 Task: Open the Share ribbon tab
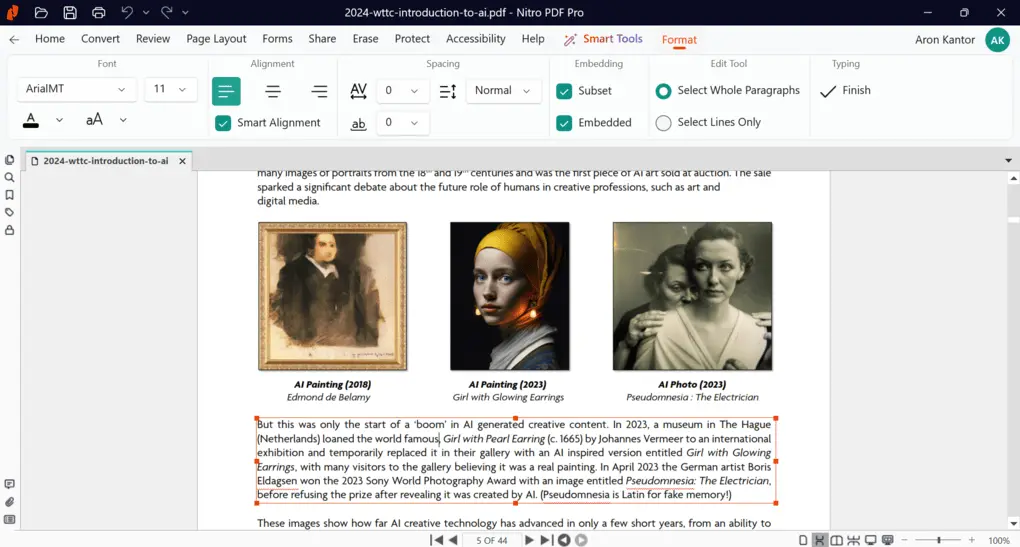tap(322, 39)
